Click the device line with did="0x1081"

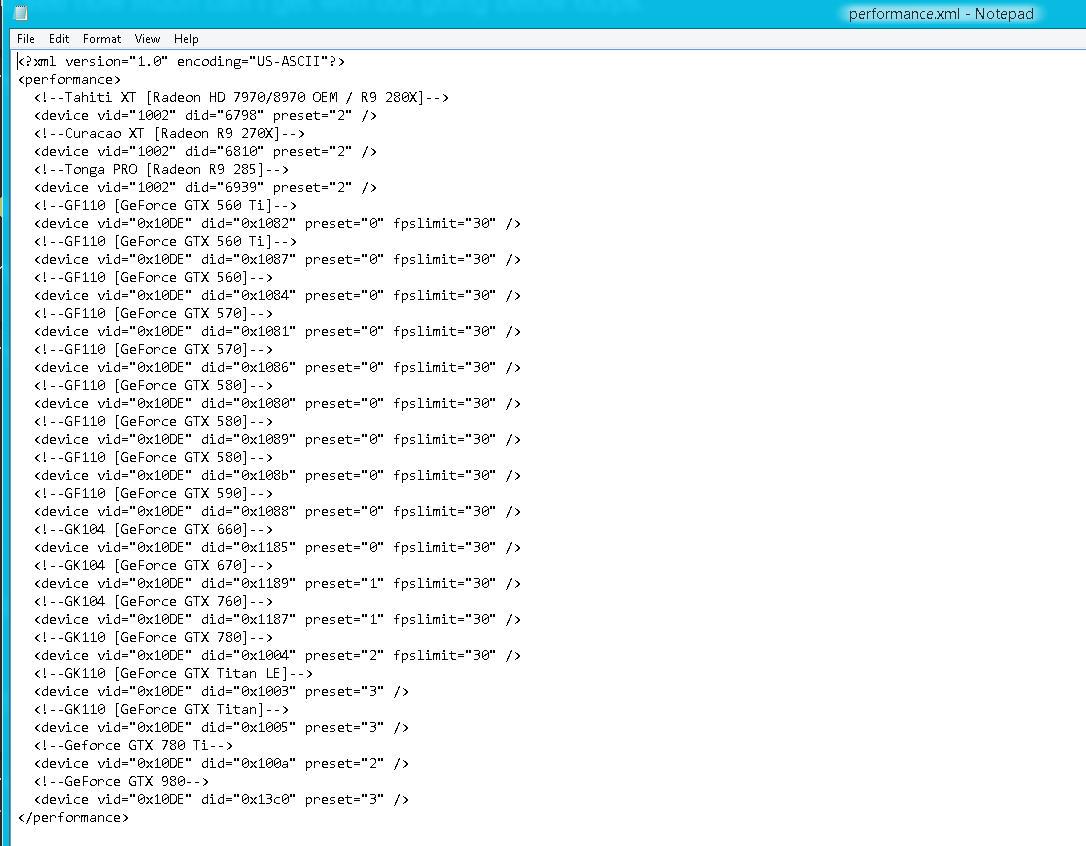click(x=277, y=331)
